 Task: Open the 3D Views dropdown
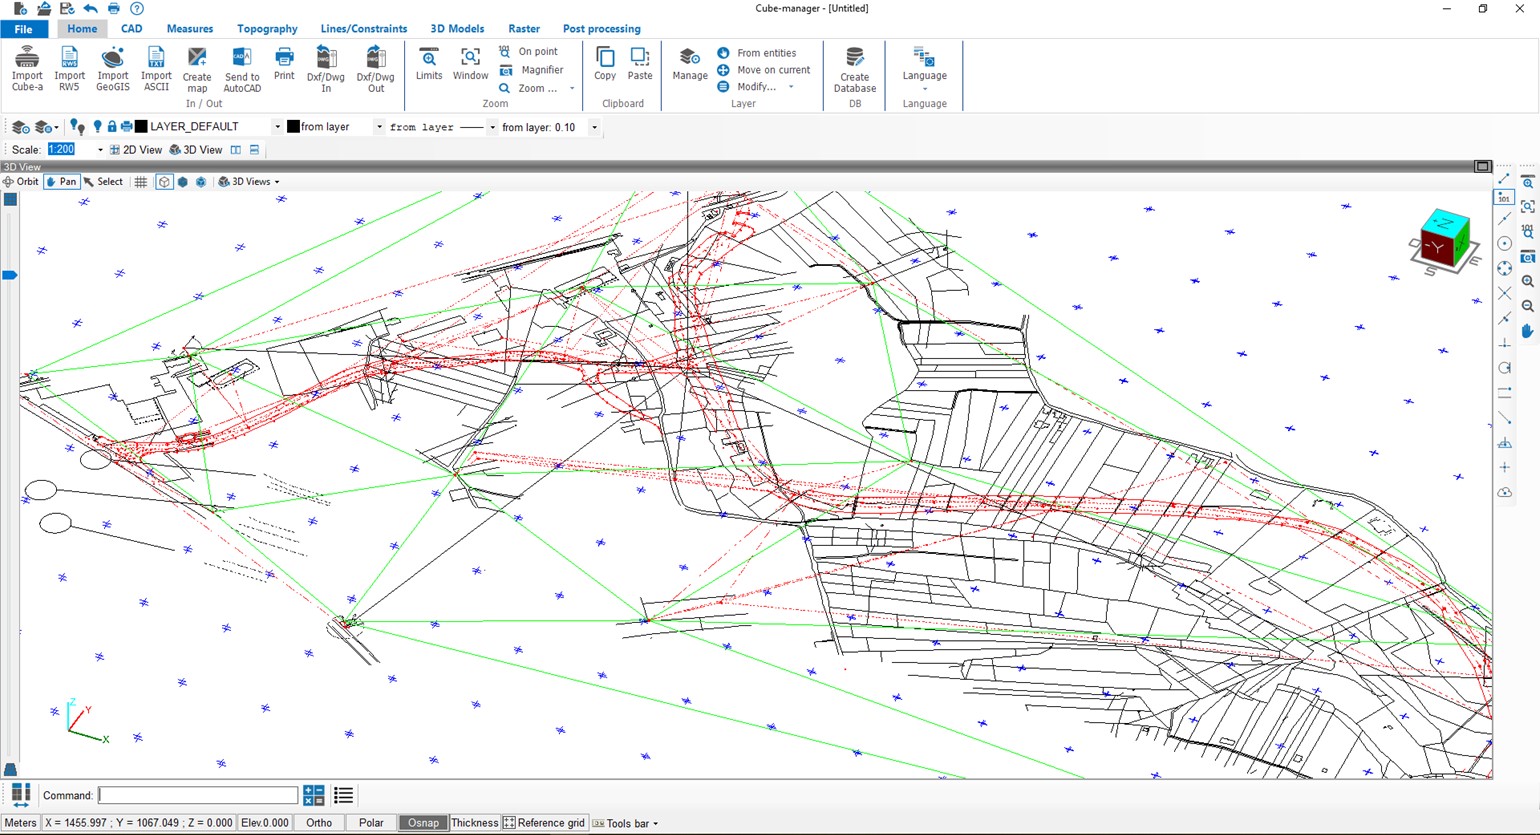point(250,182)
